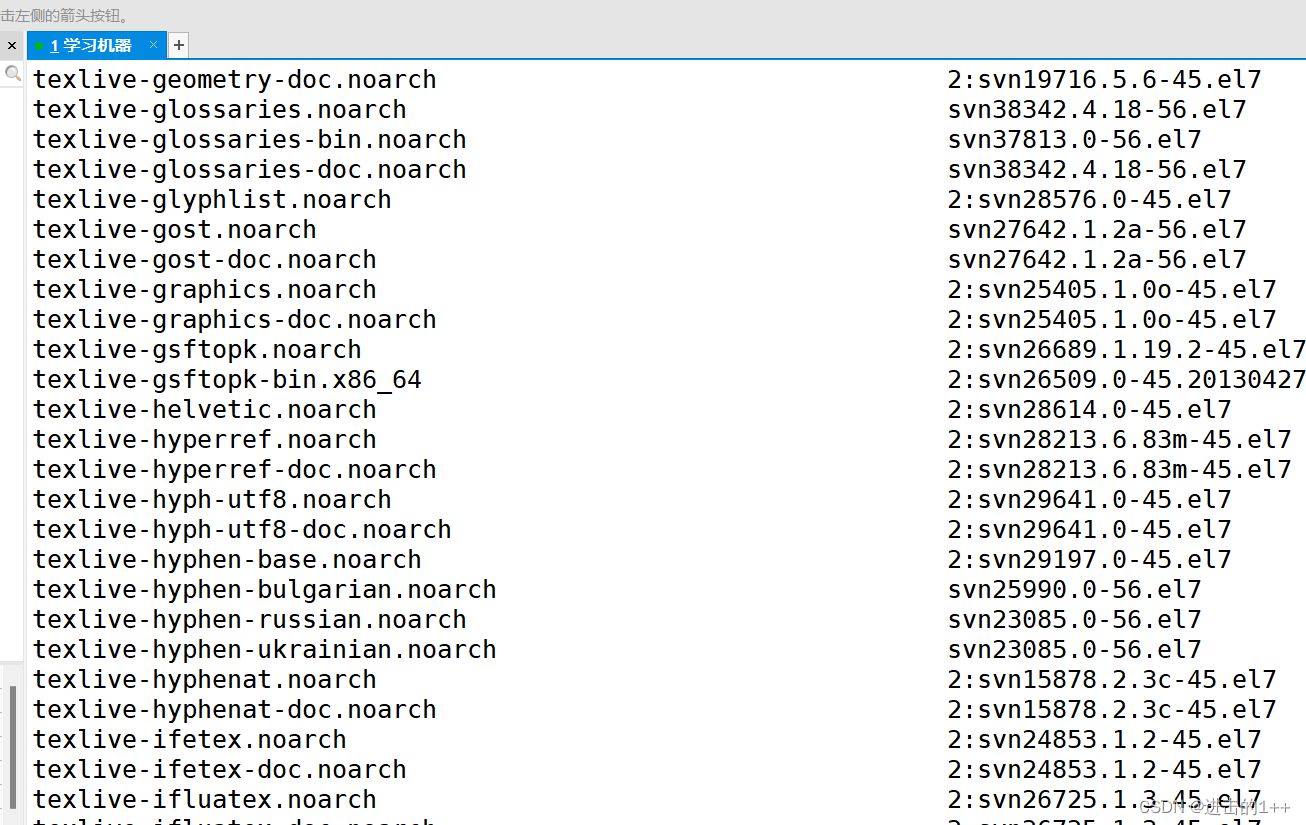
Task: Click version svn25990.0-56.el7
Action: pyautogui.click(x=1075, y=590)
